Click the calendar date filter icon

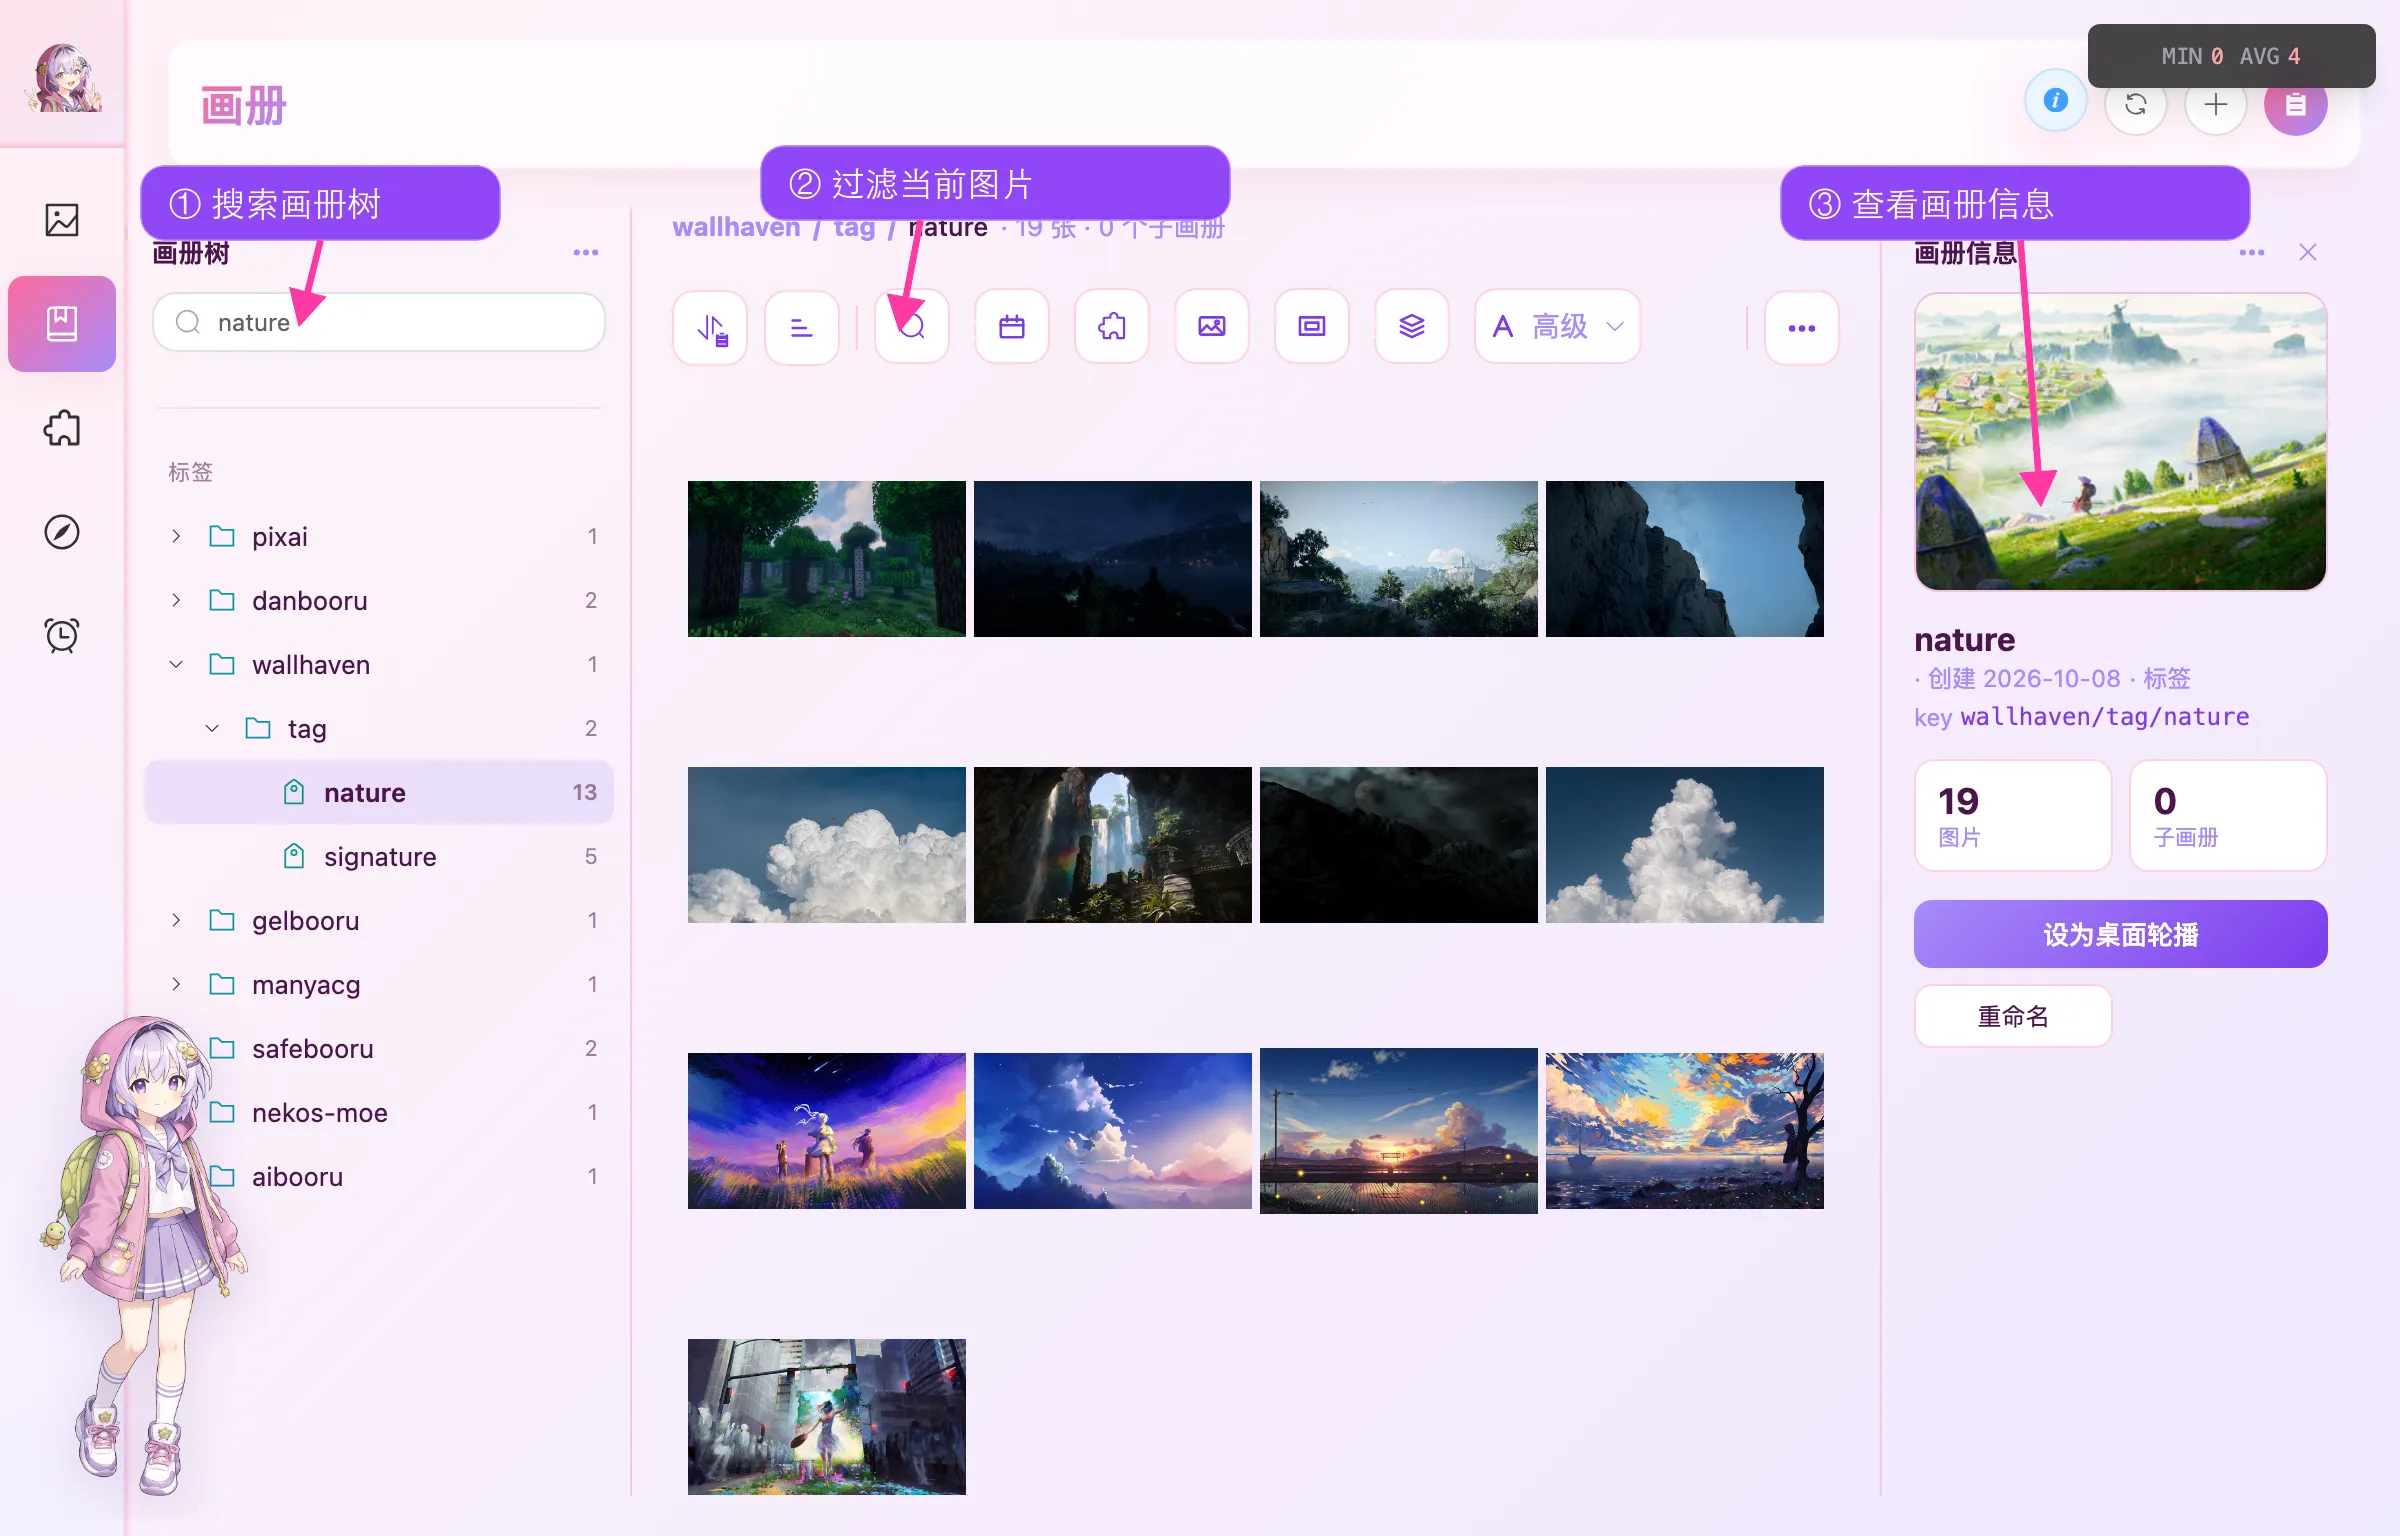(x=1012, y=327)
